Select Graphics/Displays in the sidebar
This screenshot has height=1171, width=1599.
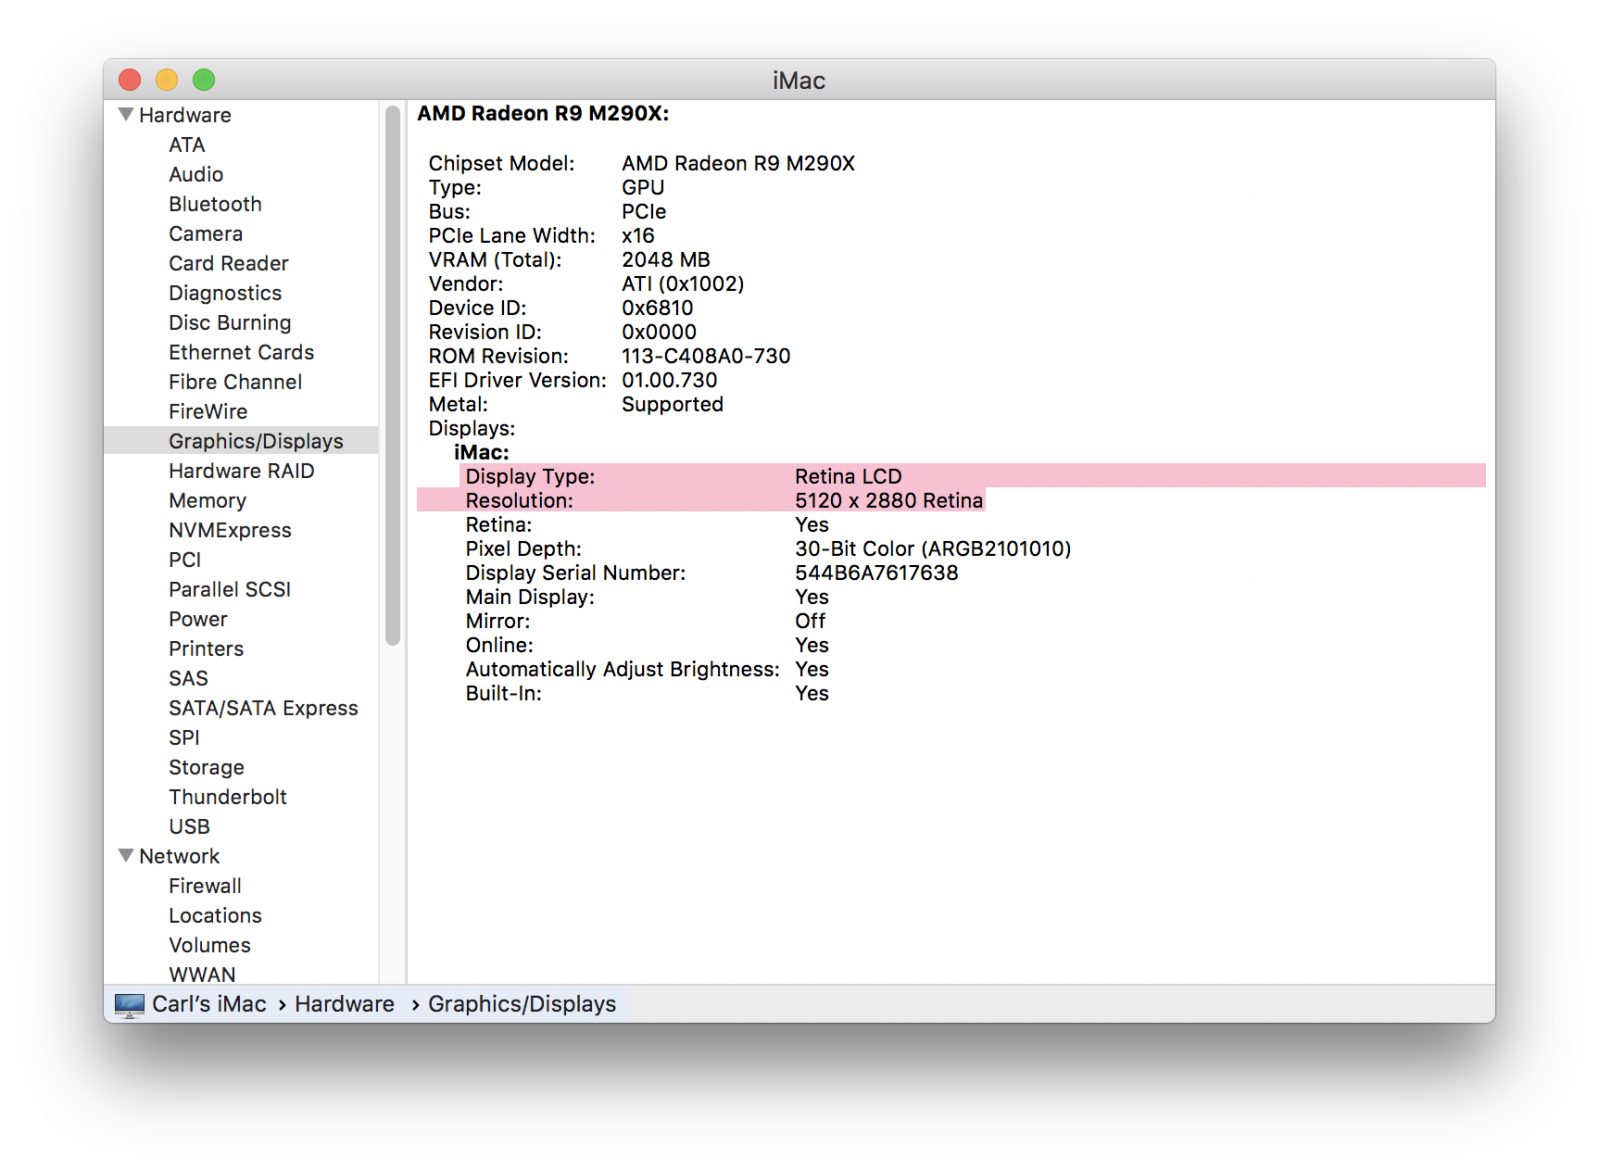241,441
